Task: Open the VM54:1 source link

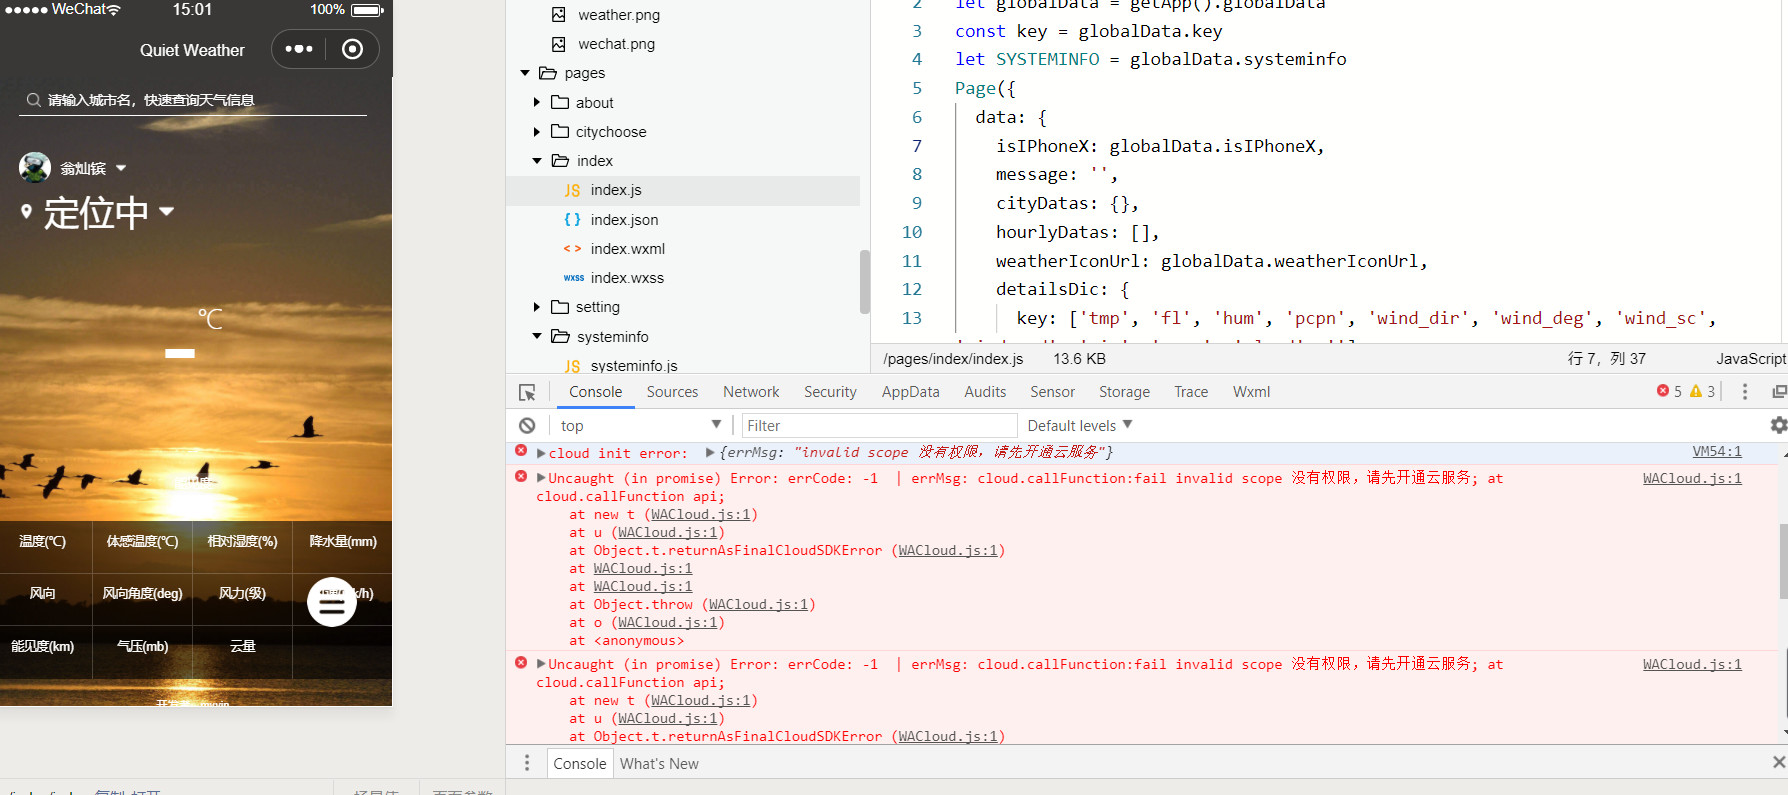Action: click(x=1716, y=452)
